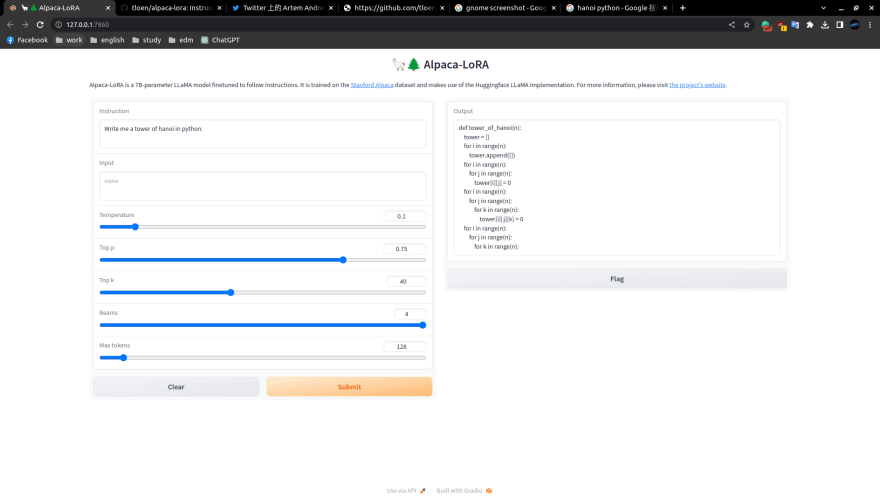This screenshot has width=880, height=503.
Task: Close the hanoi python tab
Action: point(665,8)
